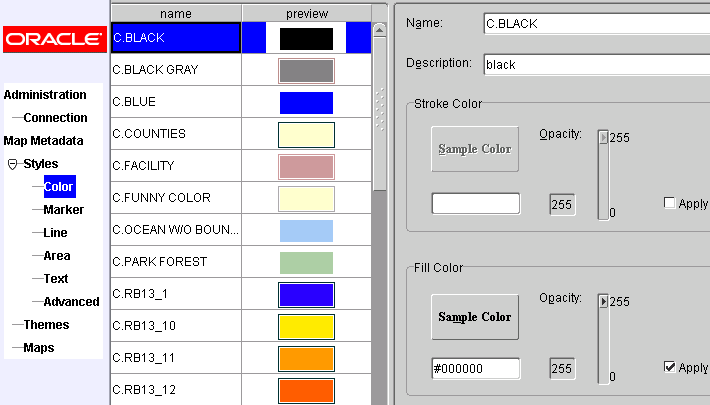Select the Administration heading
The image size is (710, 405).
pos(45,95)
